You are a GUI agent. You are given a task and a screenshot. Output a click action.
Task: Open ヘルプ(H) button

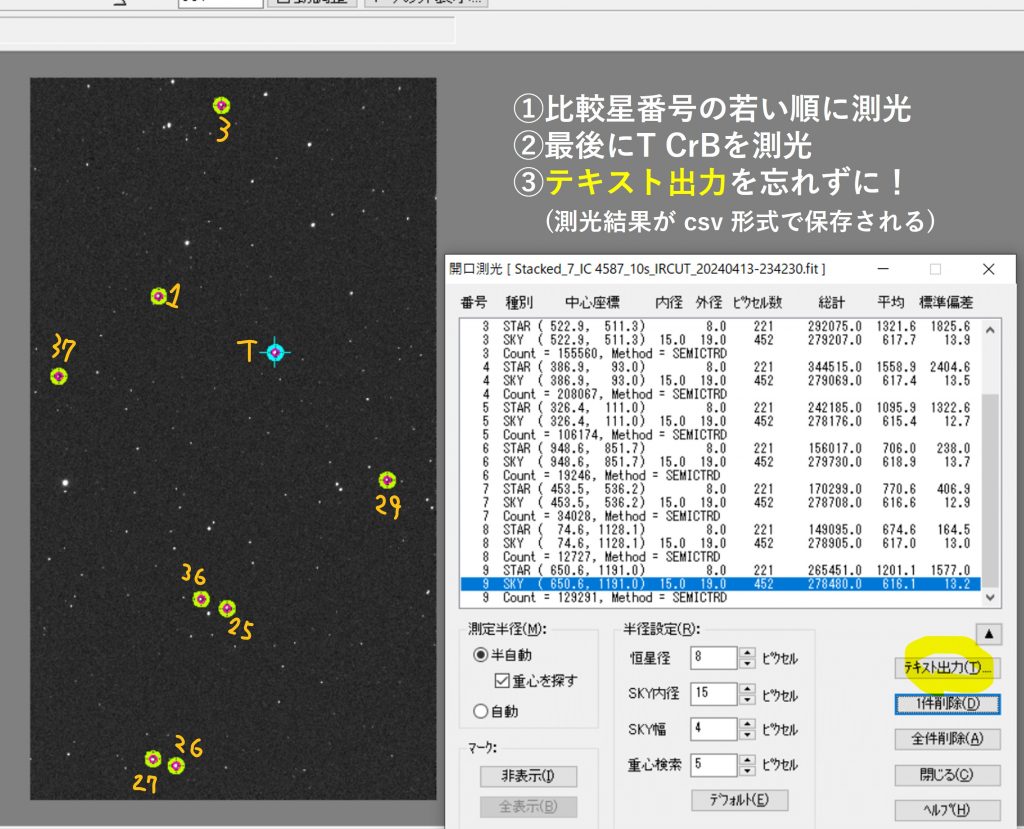coord(947,810)
